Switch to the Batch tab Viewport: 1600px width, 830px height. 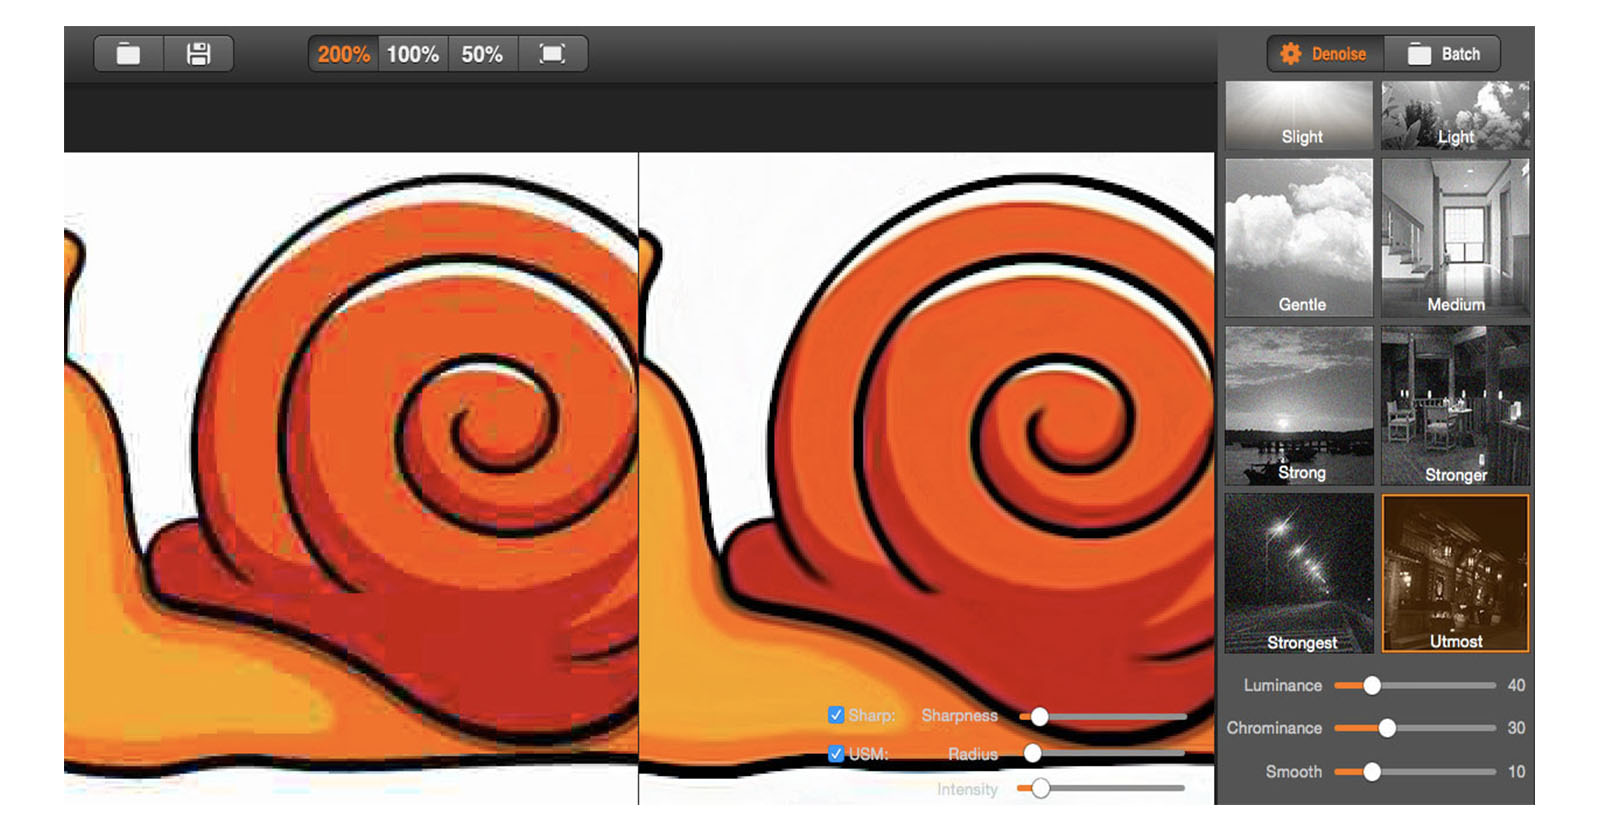tap(1443, 54)
